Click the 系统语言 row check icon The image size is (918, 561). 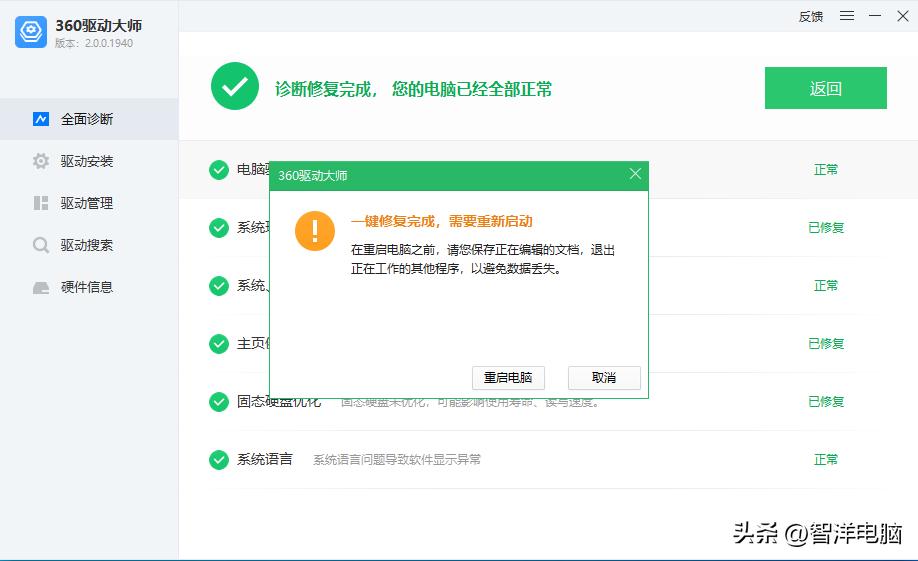[219, 460]
